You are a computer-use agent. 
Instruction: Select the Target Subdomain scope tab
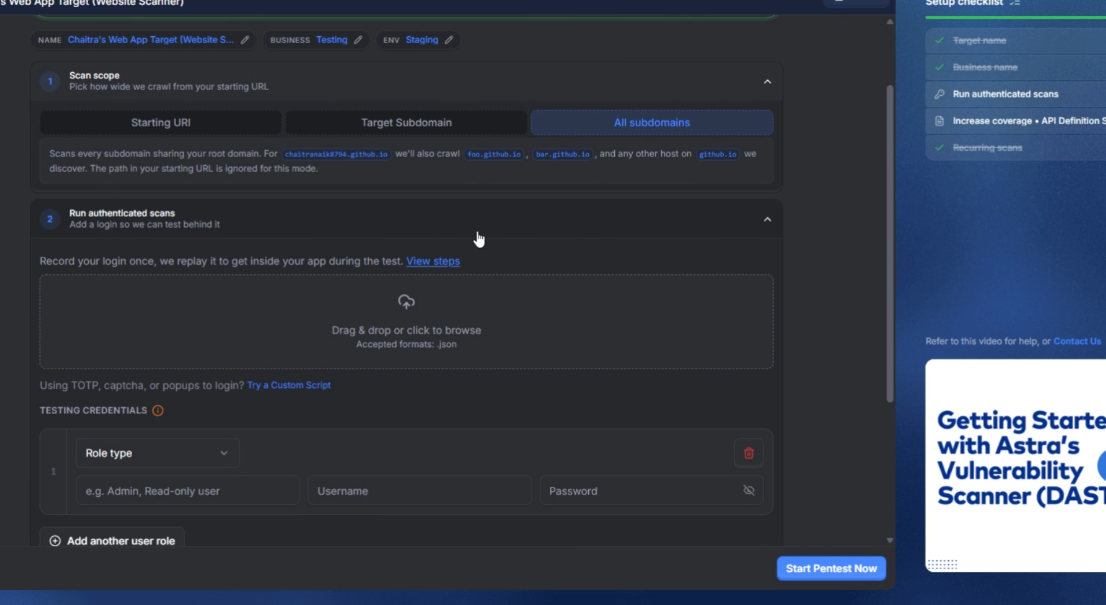[406, 123]
